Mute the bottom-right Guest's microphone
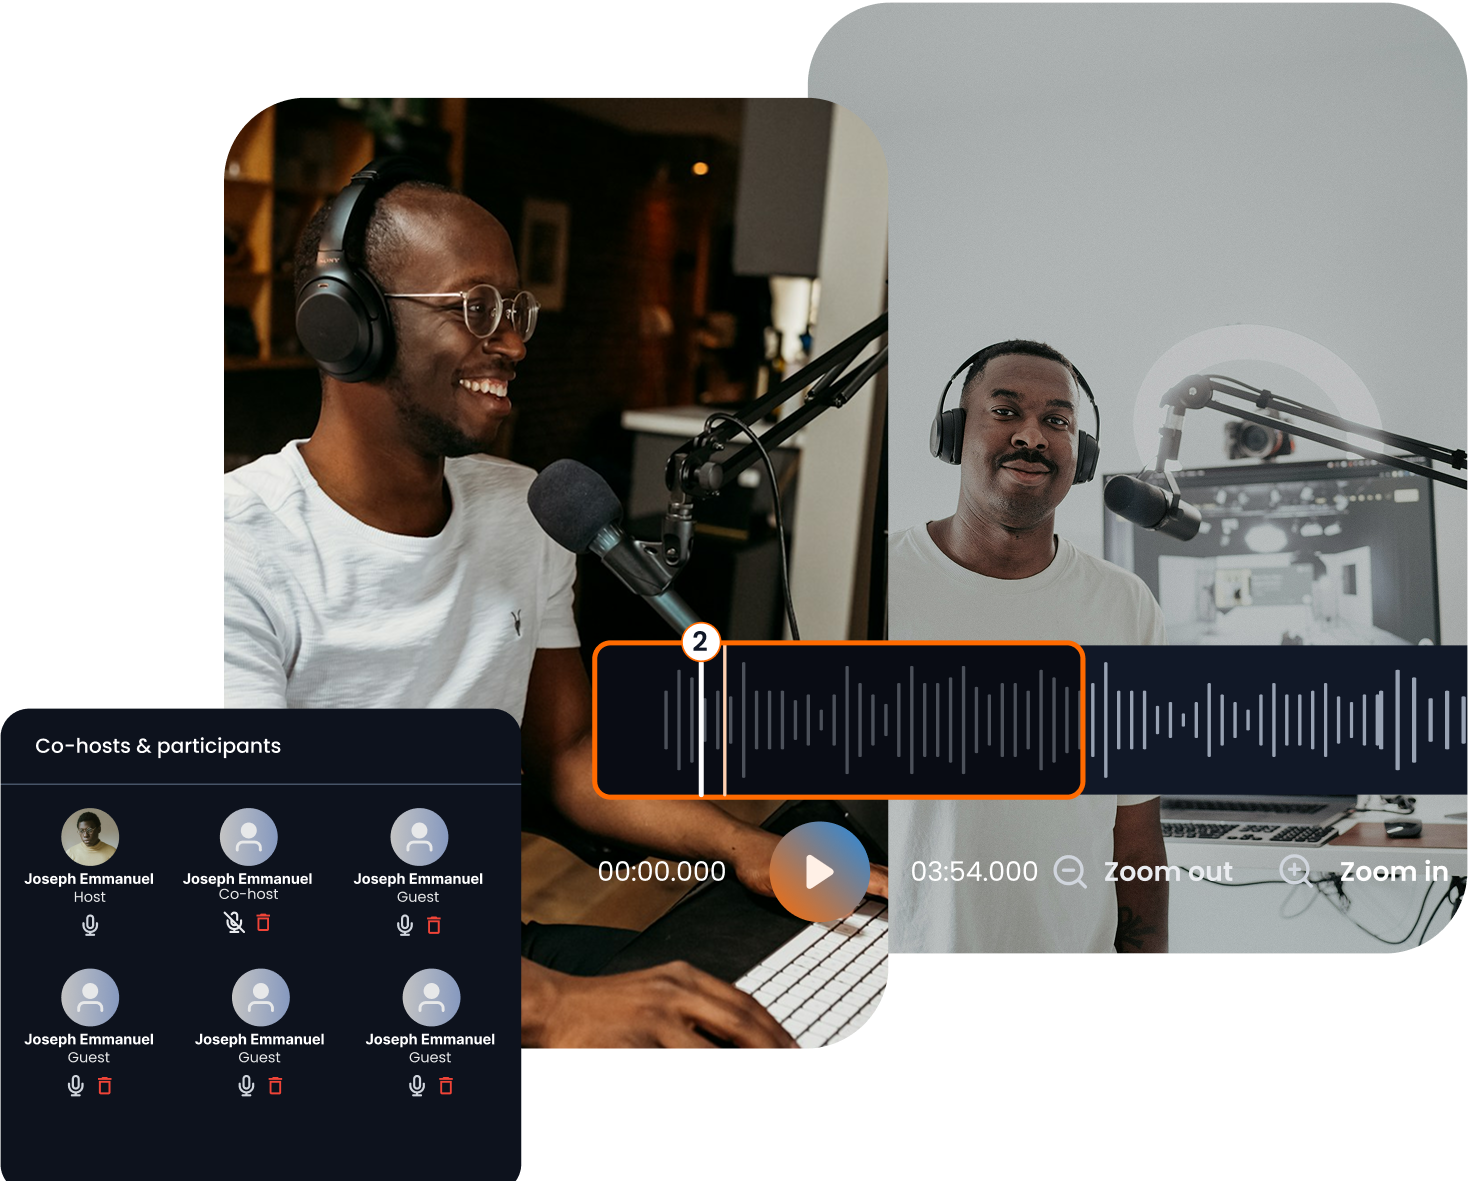This screenshot has width=1468, height=1181. [x=417, y=1085]
